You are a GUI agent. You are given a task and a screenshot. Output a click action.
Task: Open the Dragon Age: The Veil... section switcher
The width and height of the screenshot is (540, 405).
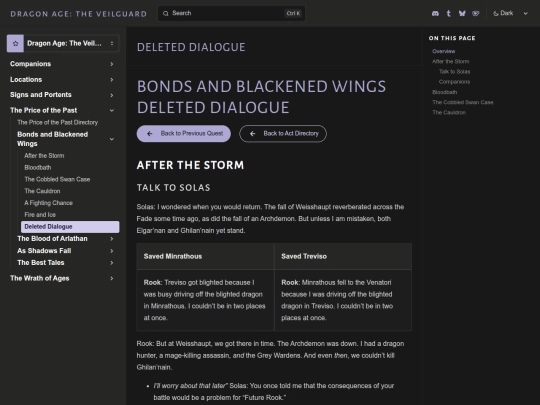pos(63,43)
